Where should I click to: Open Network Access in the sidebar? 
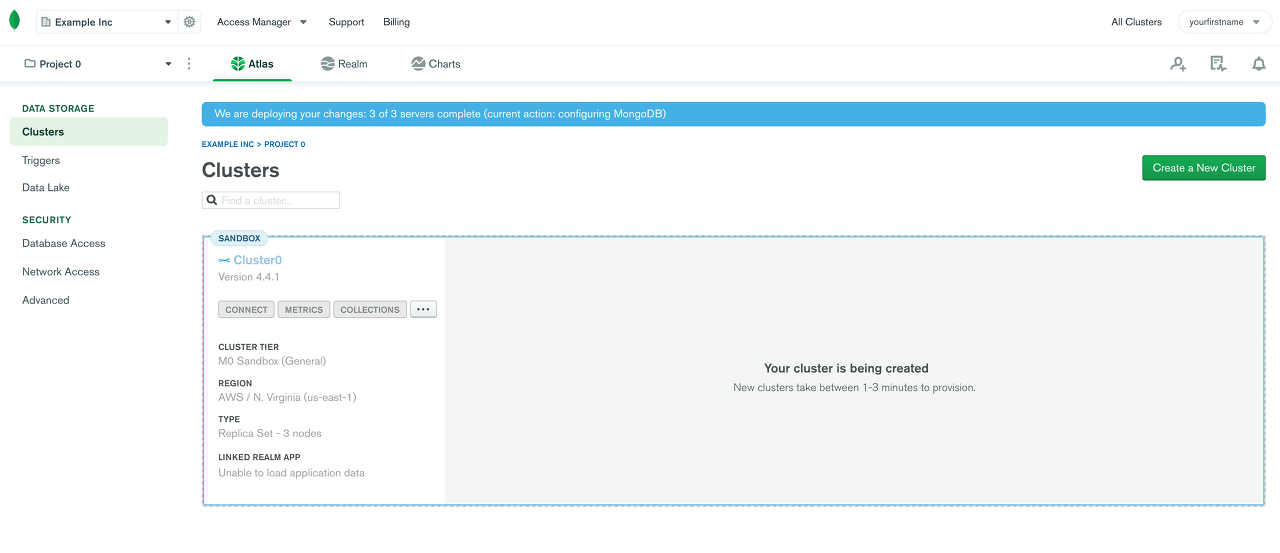tap(61, 272)
